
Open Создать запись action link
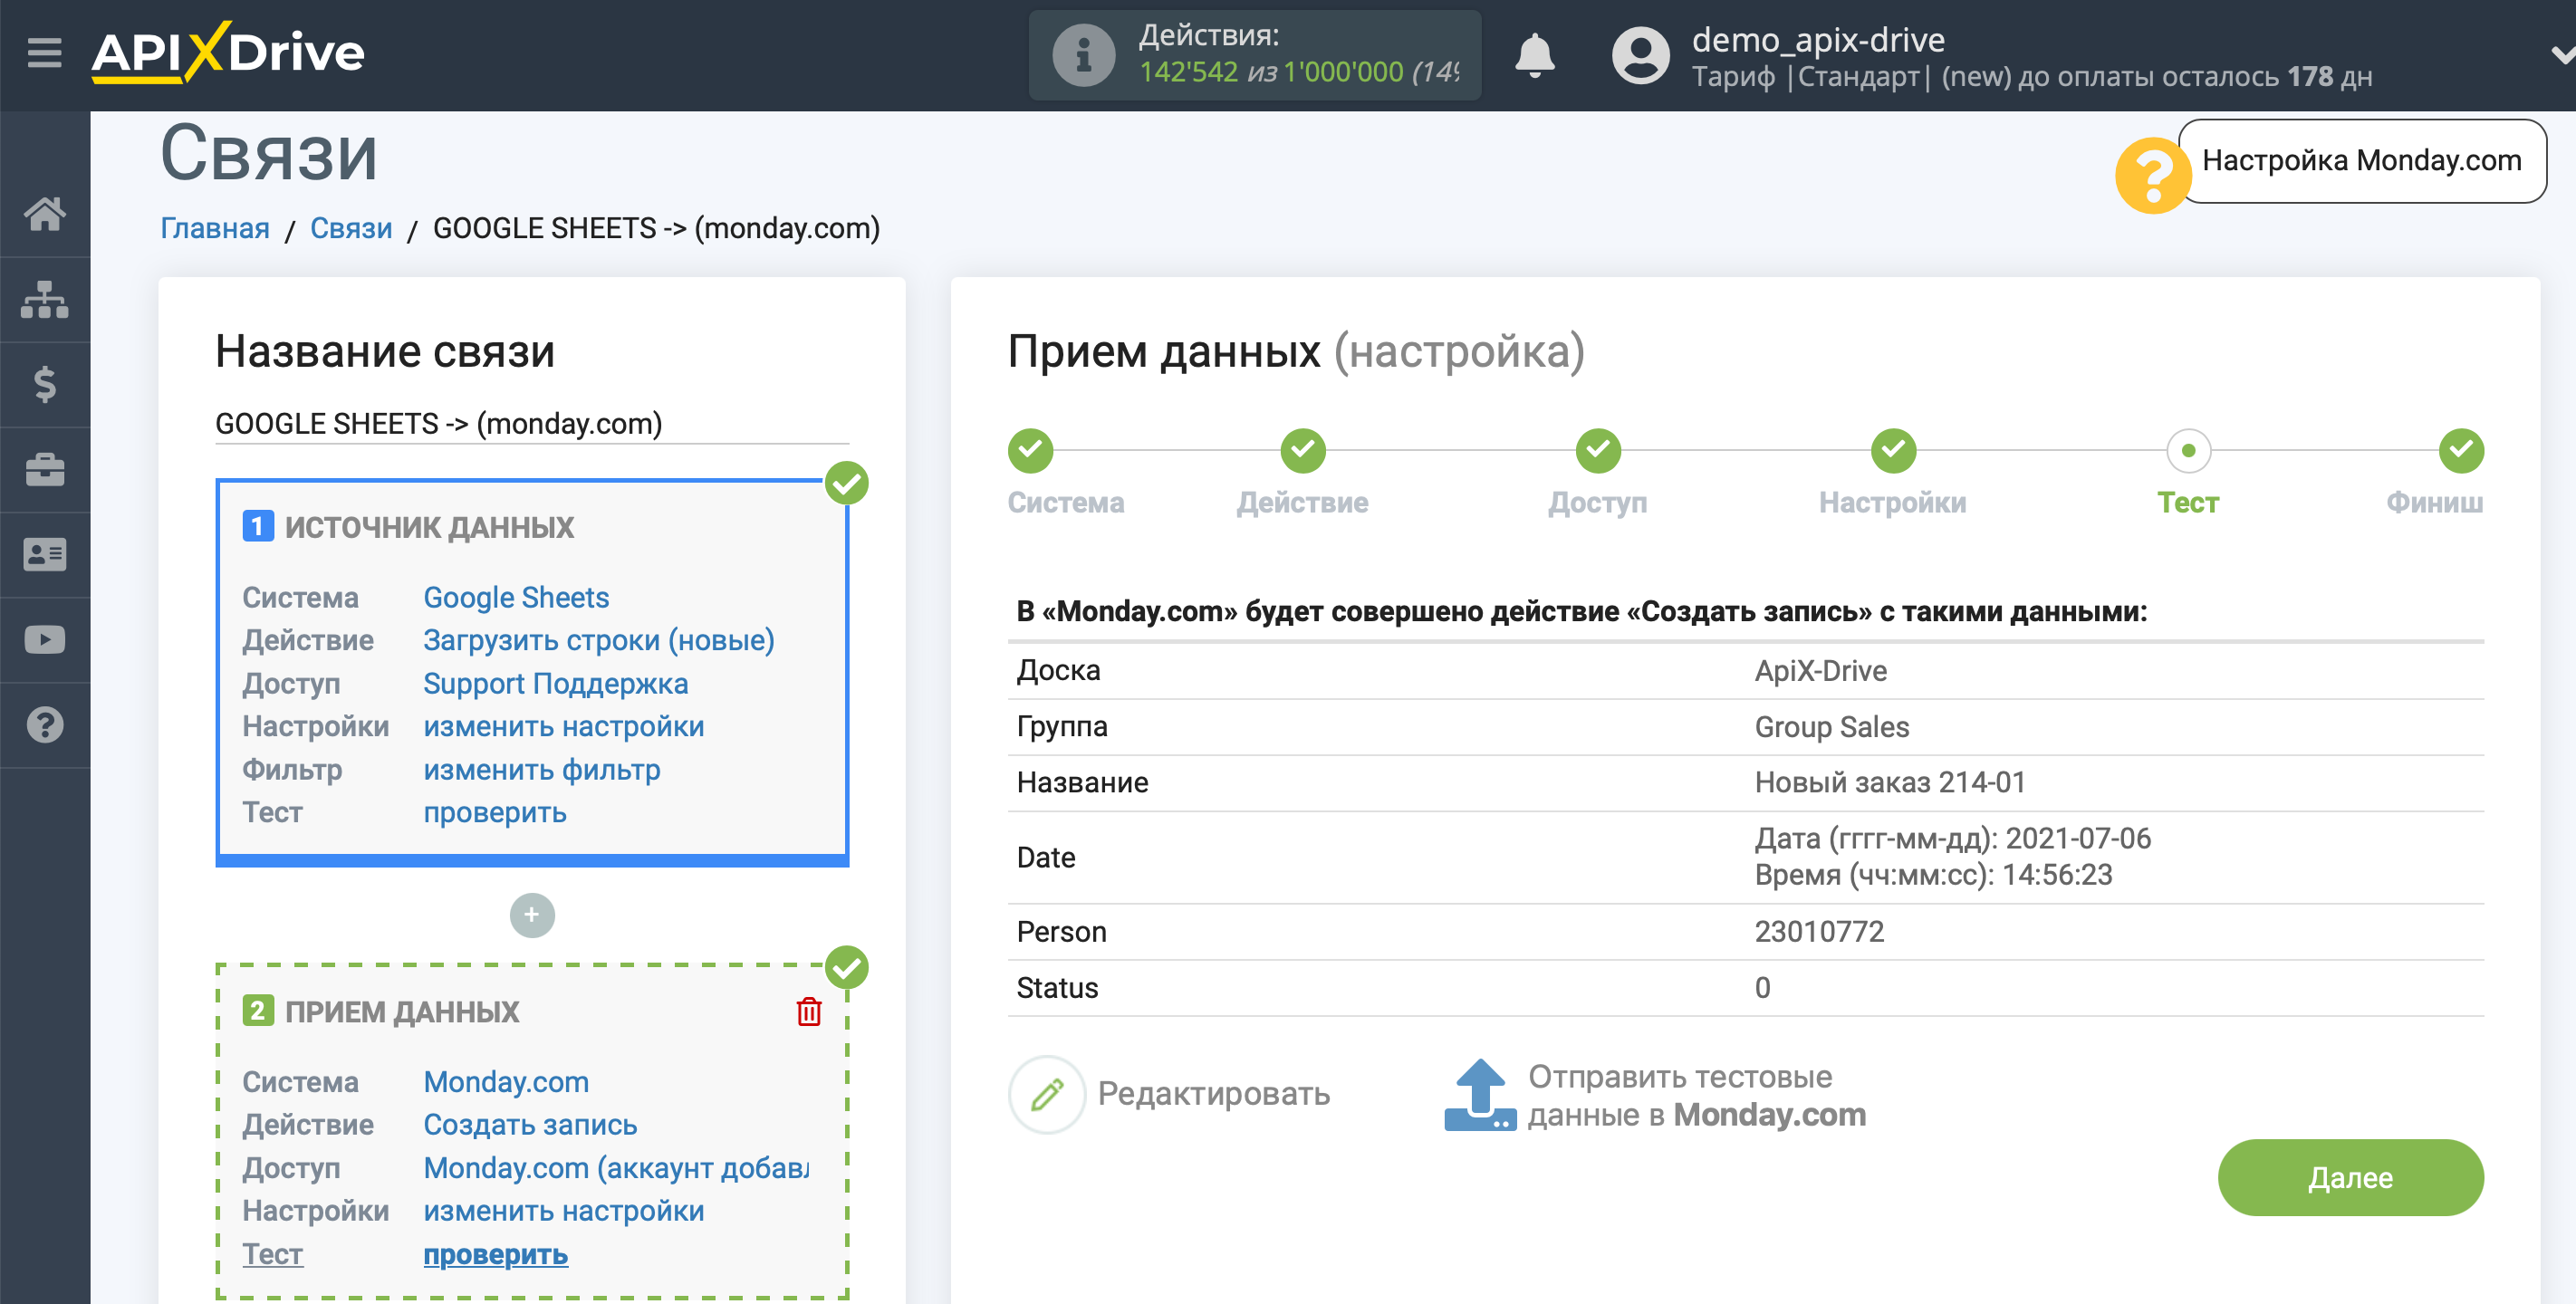[530, 1124]
